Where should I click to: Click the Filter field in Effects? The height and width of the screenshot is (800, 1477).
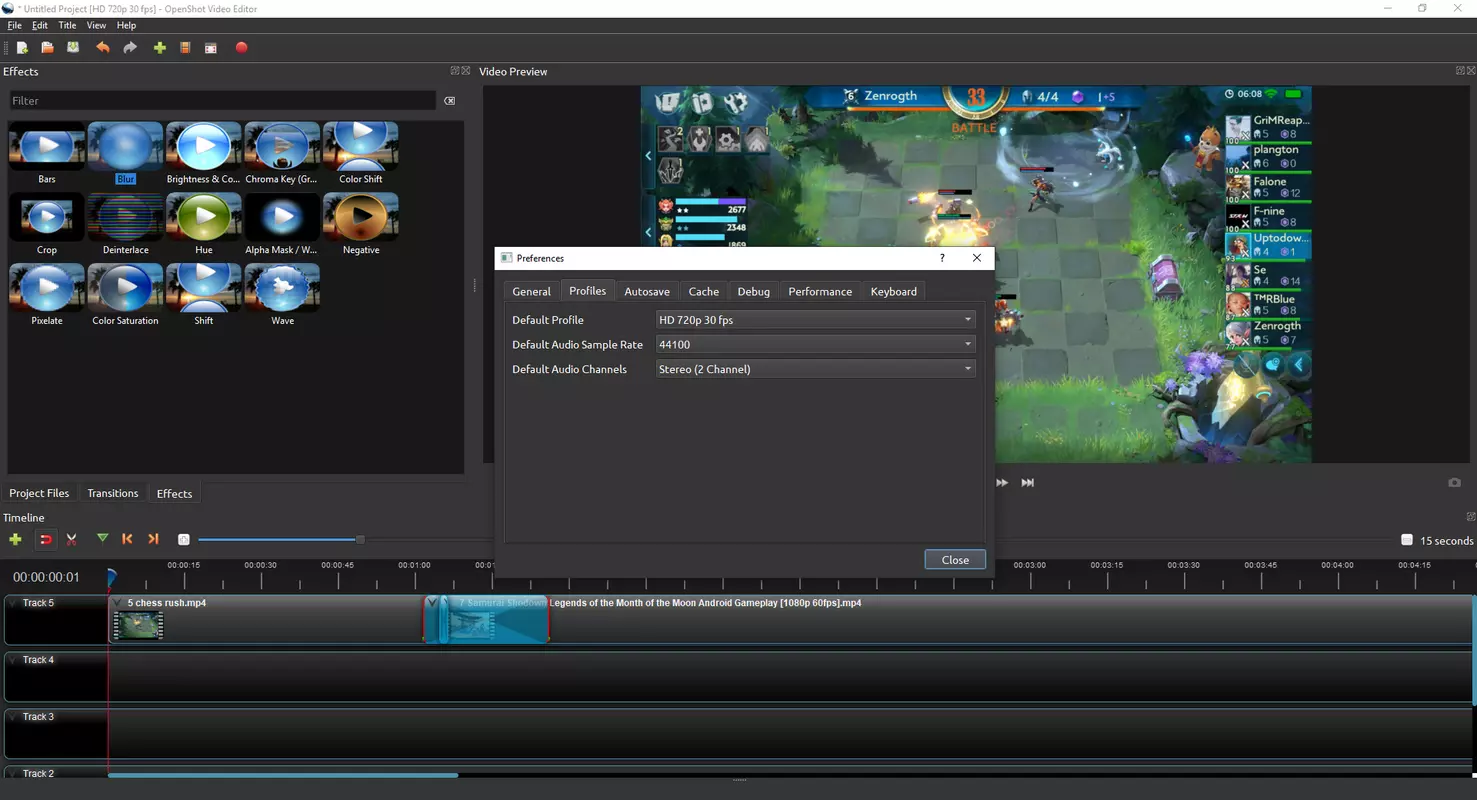[x=222, y=101]
